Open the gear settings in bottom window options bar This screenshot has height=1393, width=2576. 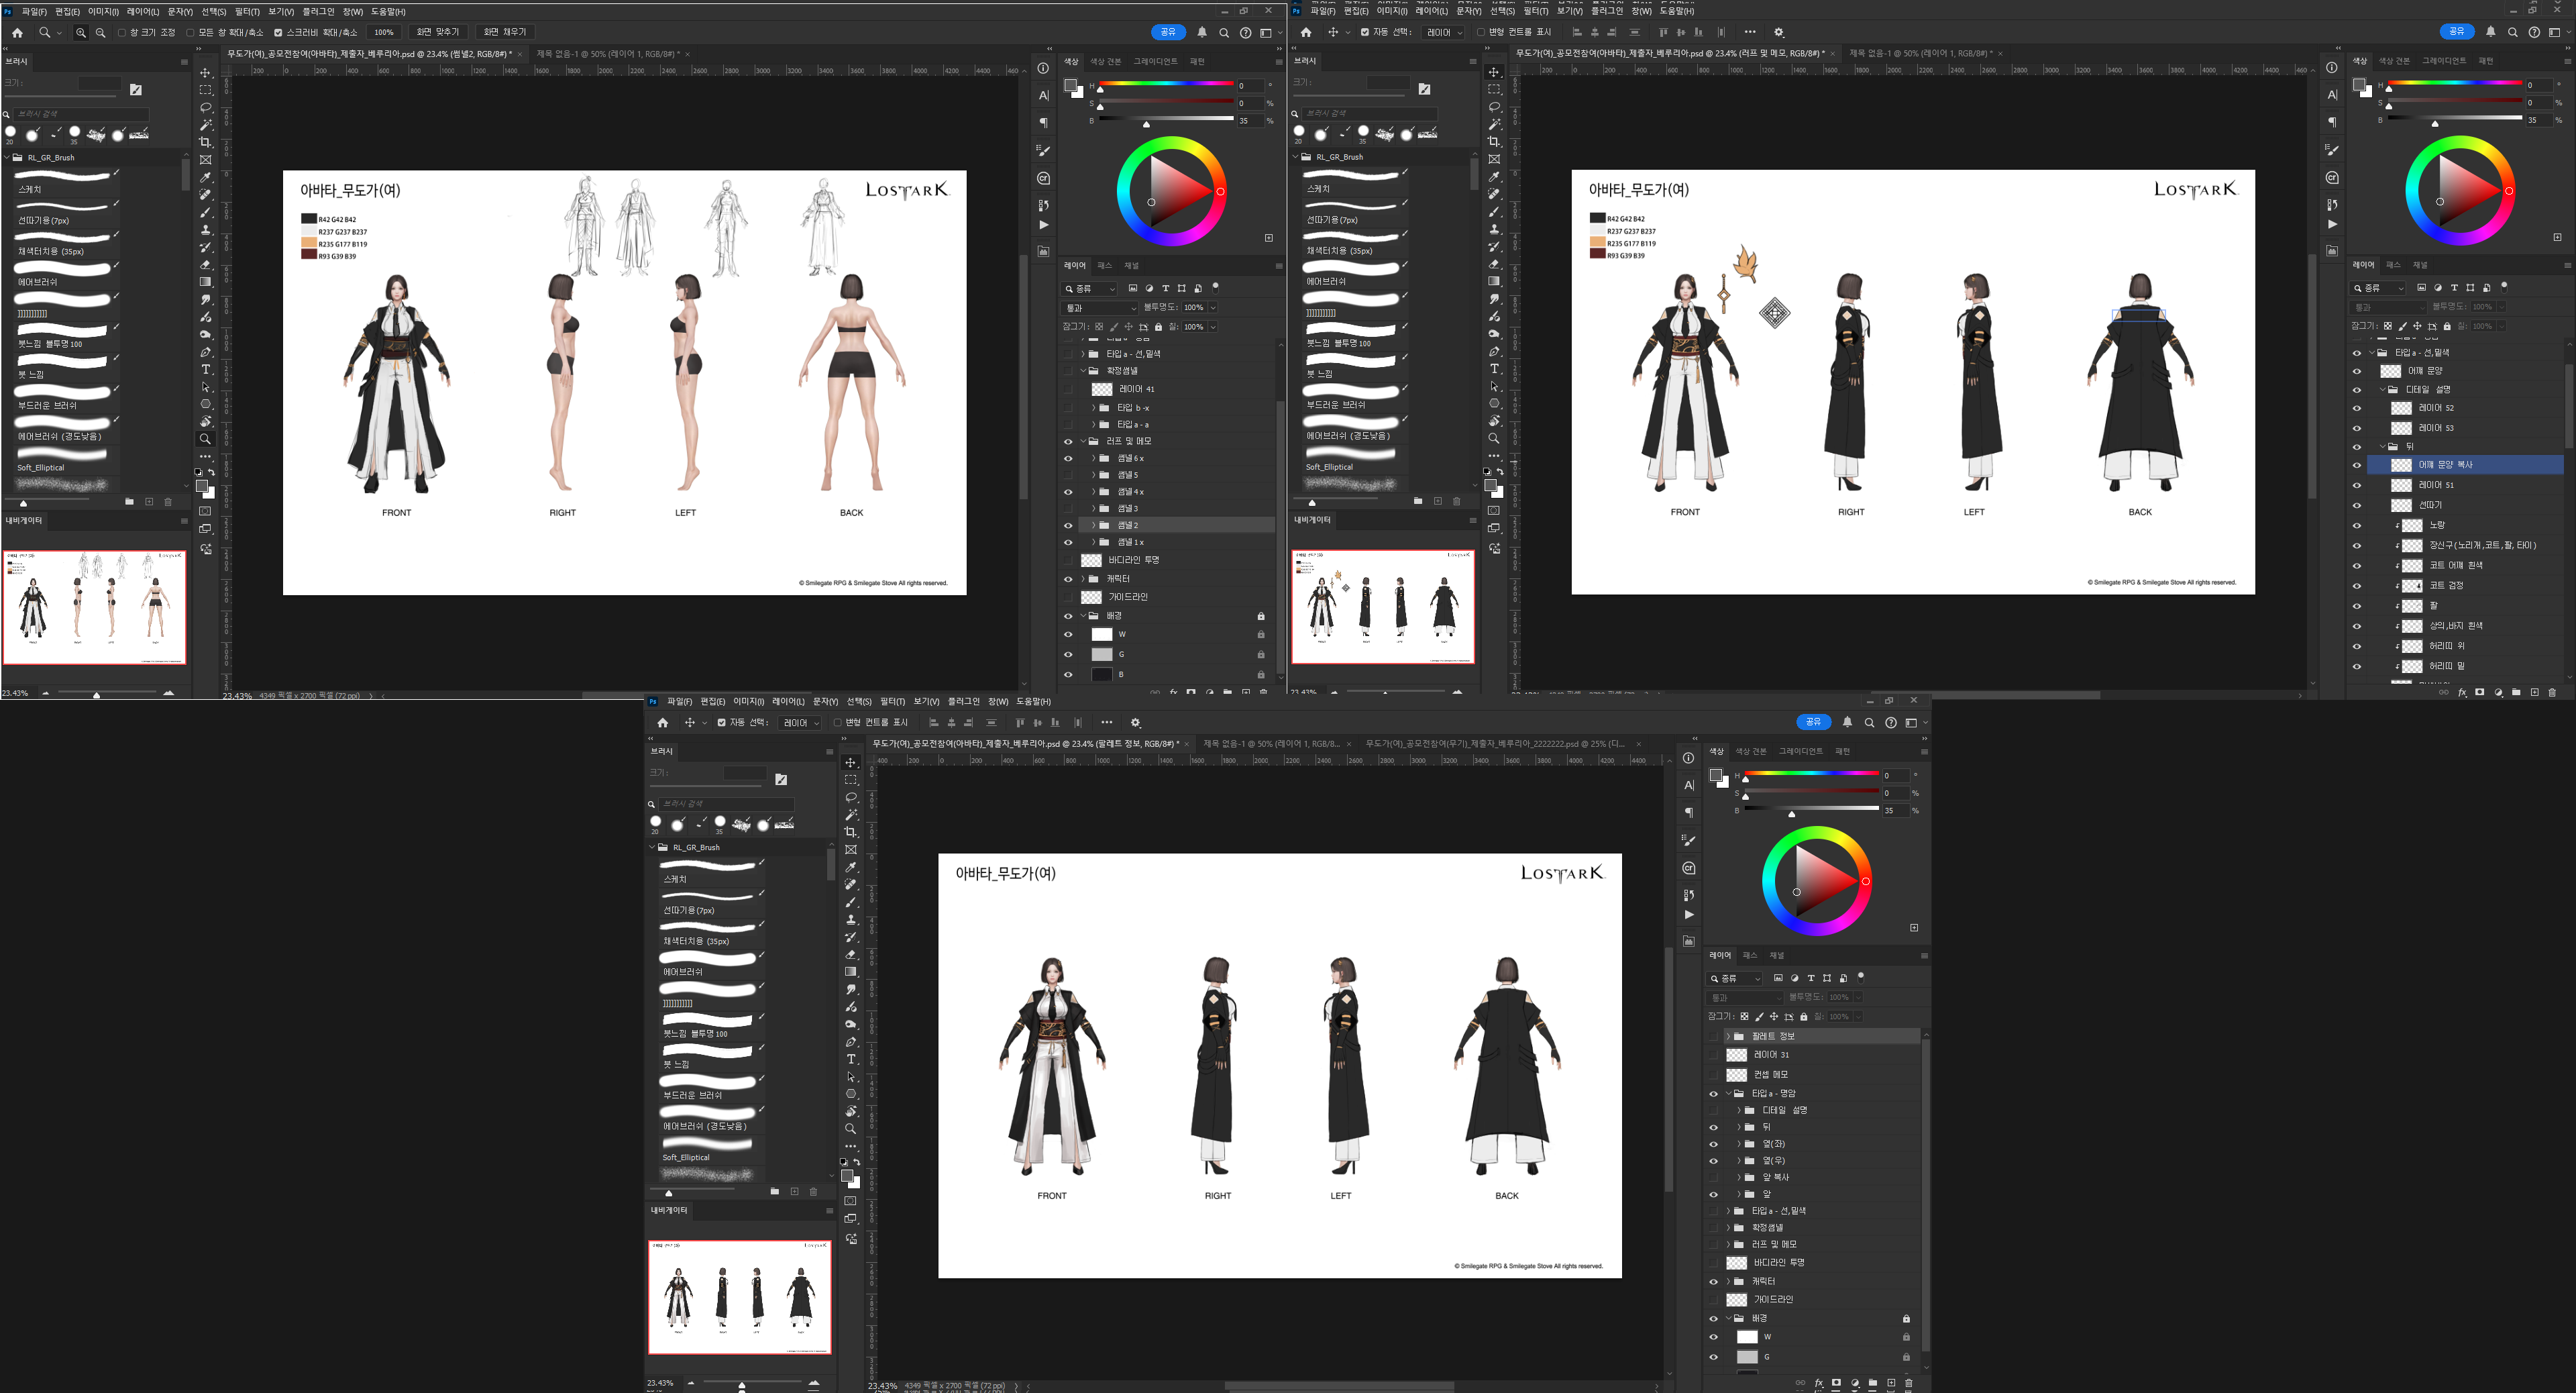pyautogui.click(x=1135, y=722)
